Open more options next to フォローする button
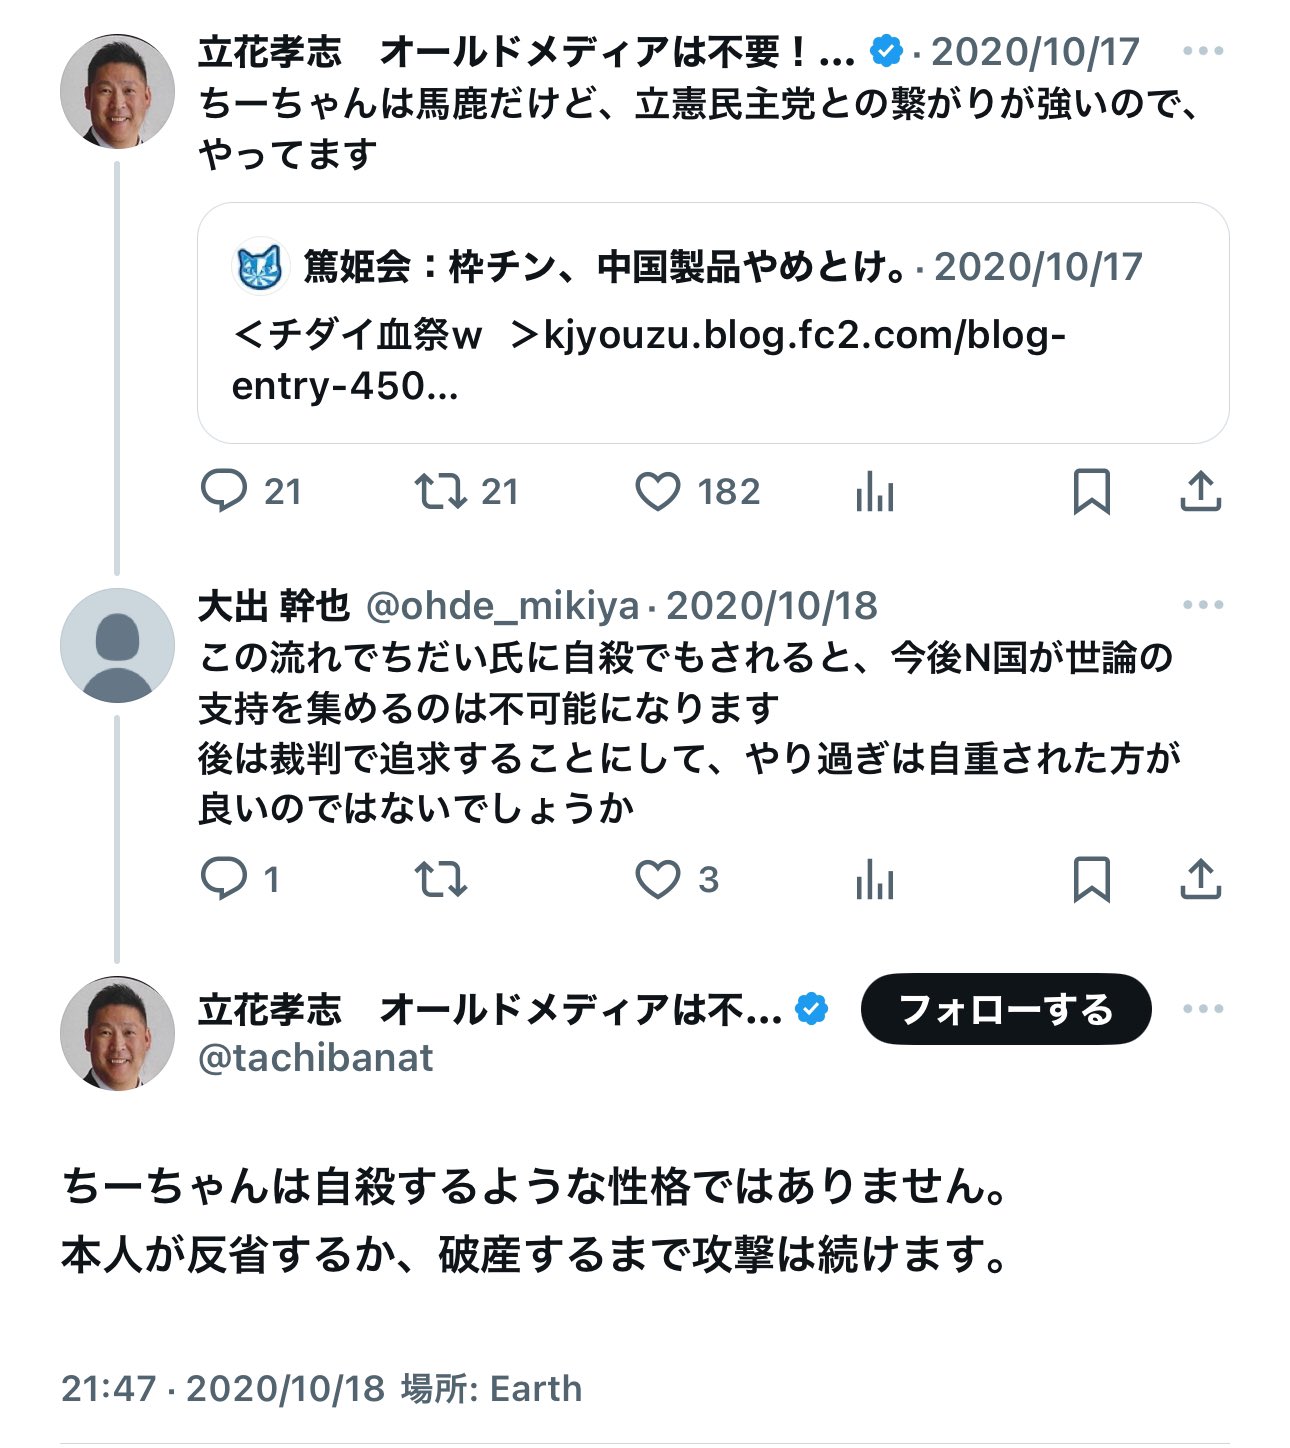This screenshot has width=1290, height=1448. pos(1202,1009)
